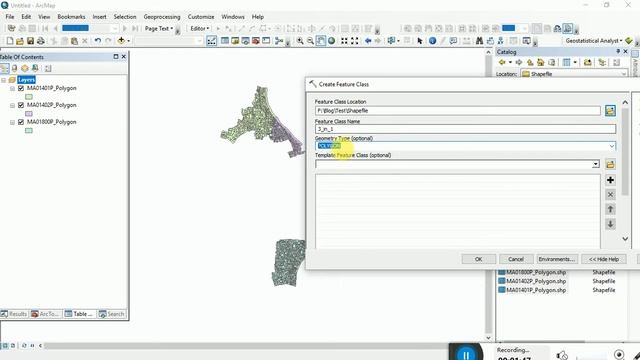
Task: Click the MA01401P_Polygon green symbol swatch
Action: click(29, 97)
